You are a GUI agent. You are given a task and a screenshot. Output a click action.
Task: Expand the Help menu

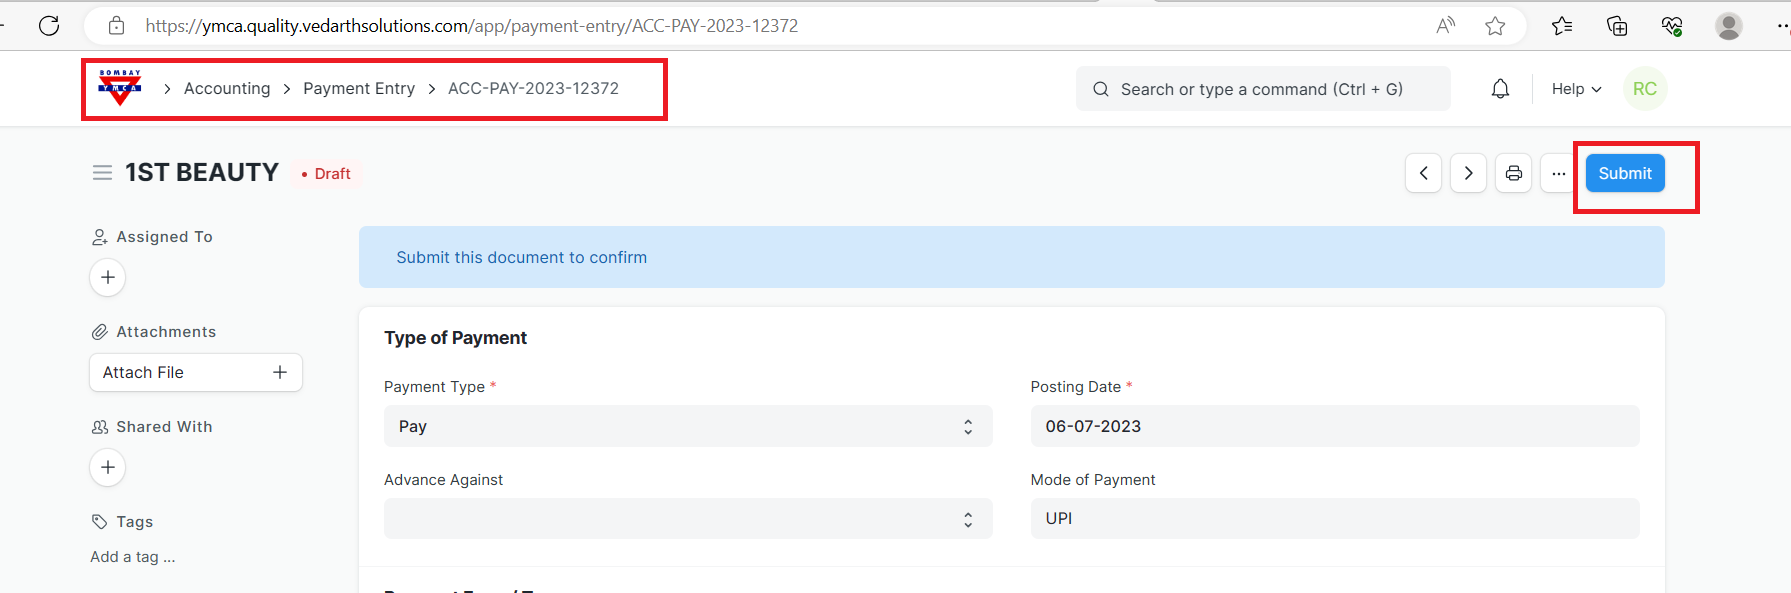(x=1576, y=89)
